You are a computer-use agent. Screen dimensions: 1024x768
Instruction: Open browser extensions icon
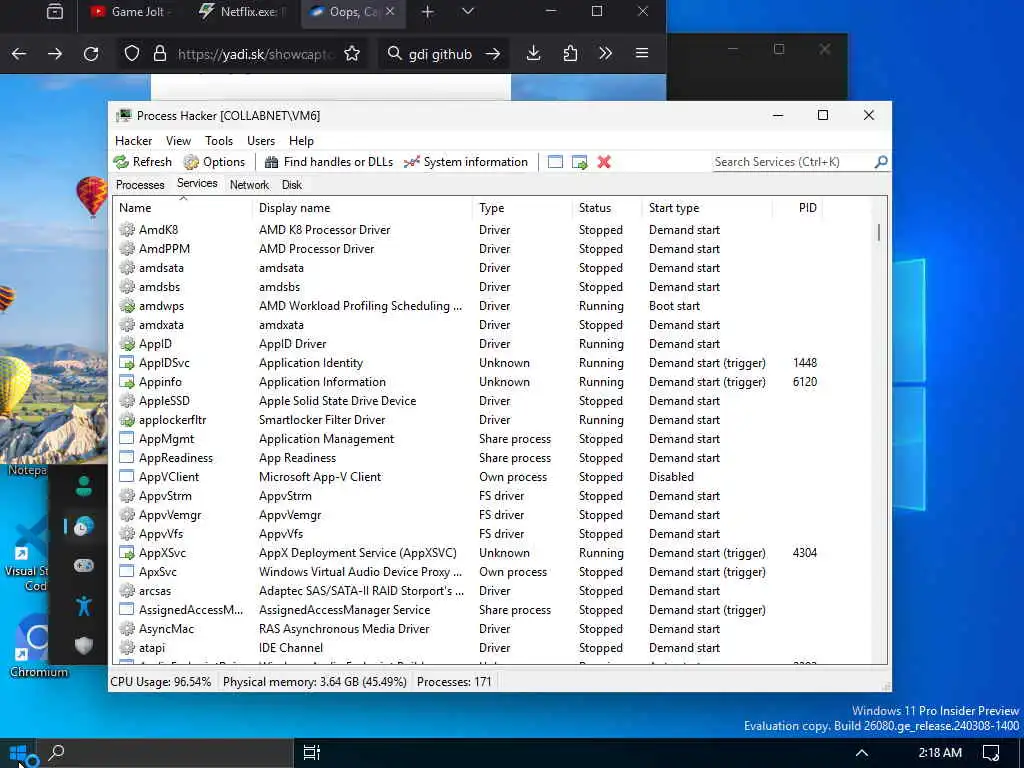(570, 54)
